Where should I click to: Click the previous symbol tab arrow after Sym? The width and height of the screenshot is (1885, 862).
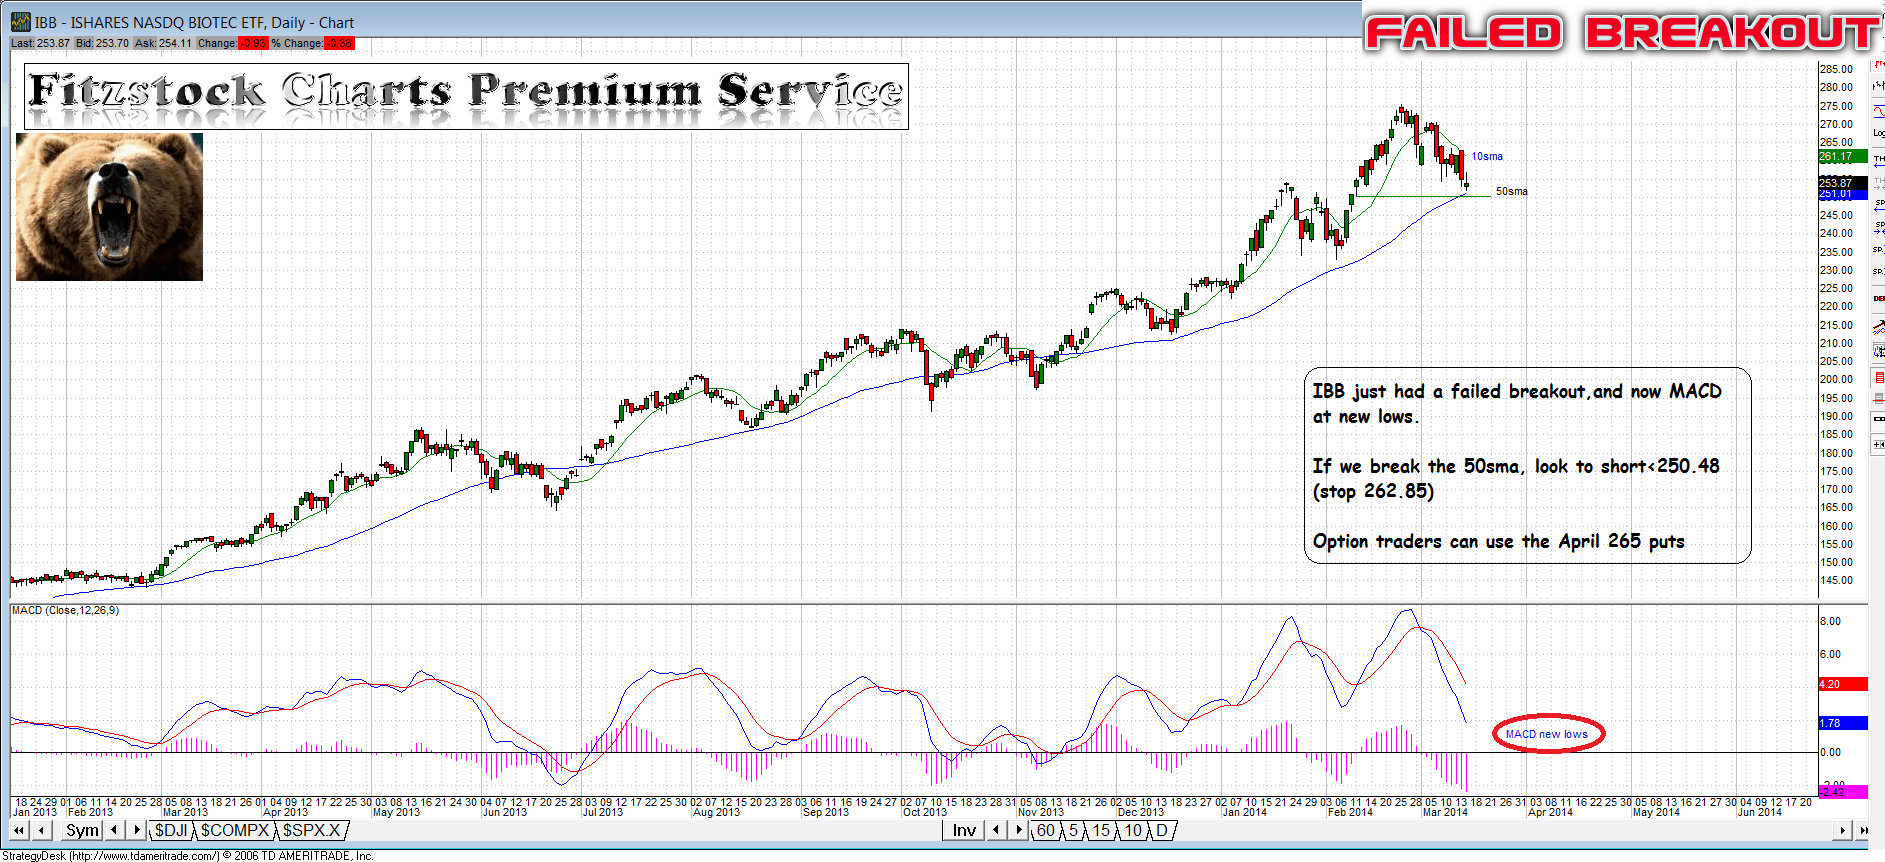[x=115, y=830]
